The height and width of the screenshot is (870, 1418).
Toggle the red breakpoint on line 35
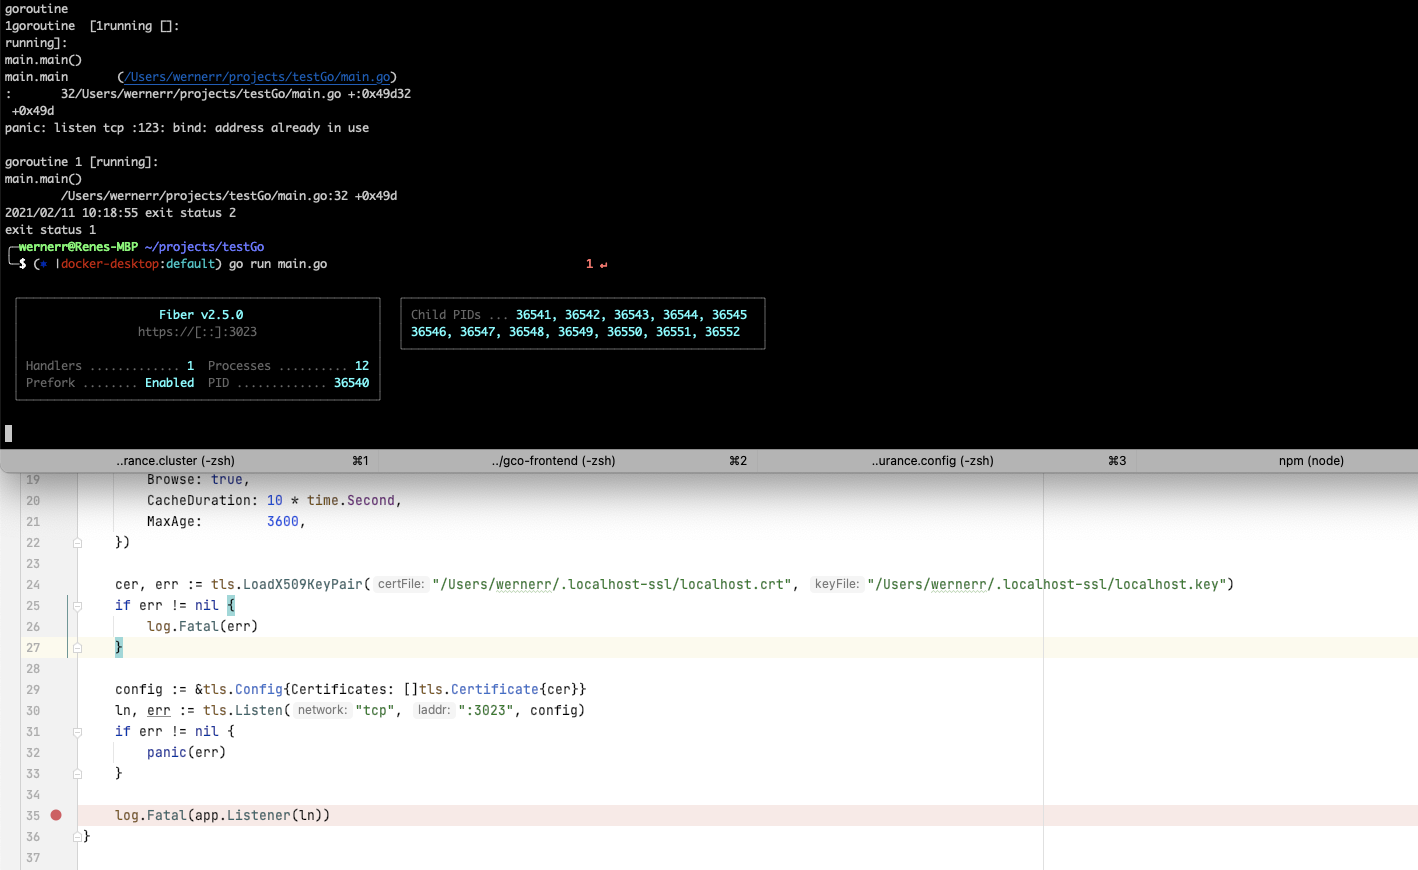pyautogui.click(x=55, y=815)
